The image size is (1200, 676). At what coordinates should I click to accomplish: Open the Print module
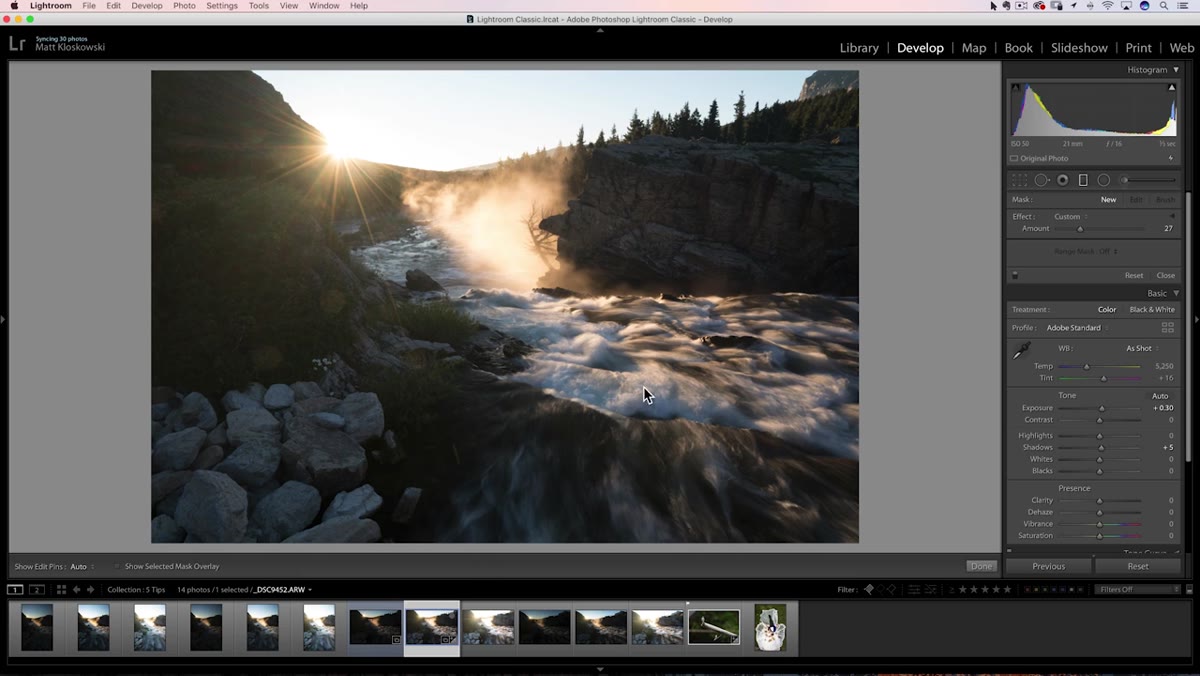(x=1138, y=48)
